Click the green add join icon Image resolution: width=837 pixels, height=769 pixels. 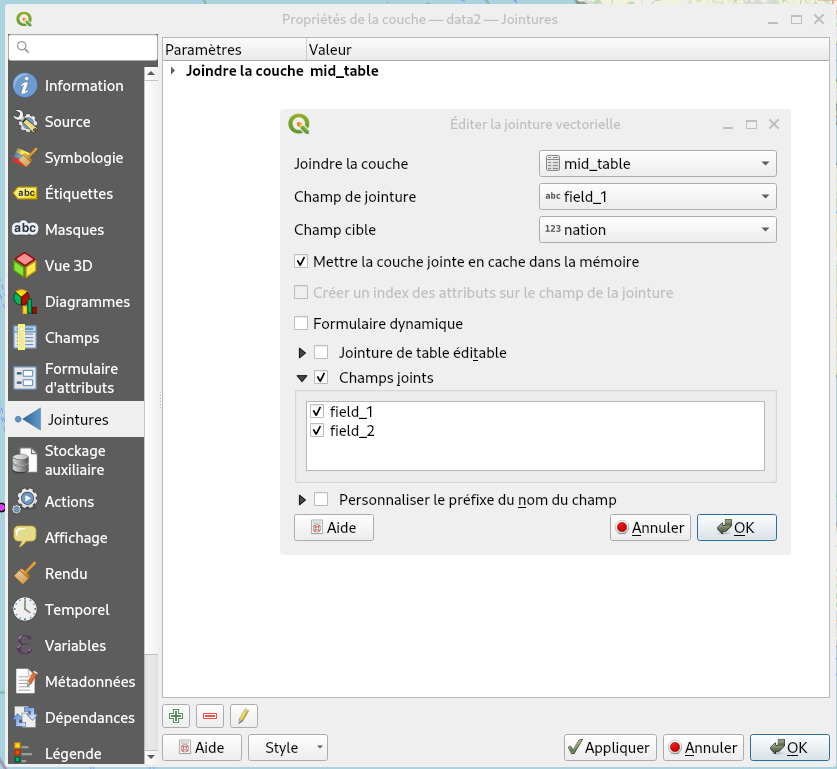click(x=176, y=716)
